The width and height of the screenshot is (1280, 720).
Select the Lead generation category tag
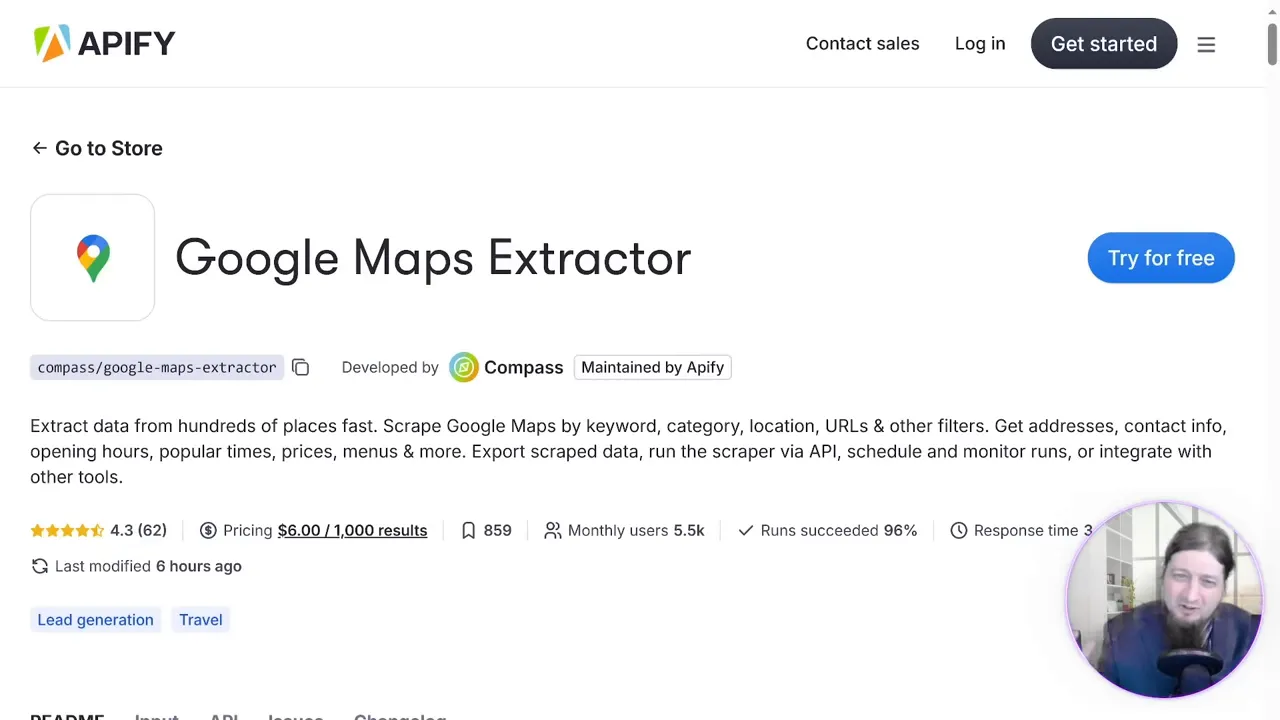click(95, 620)
